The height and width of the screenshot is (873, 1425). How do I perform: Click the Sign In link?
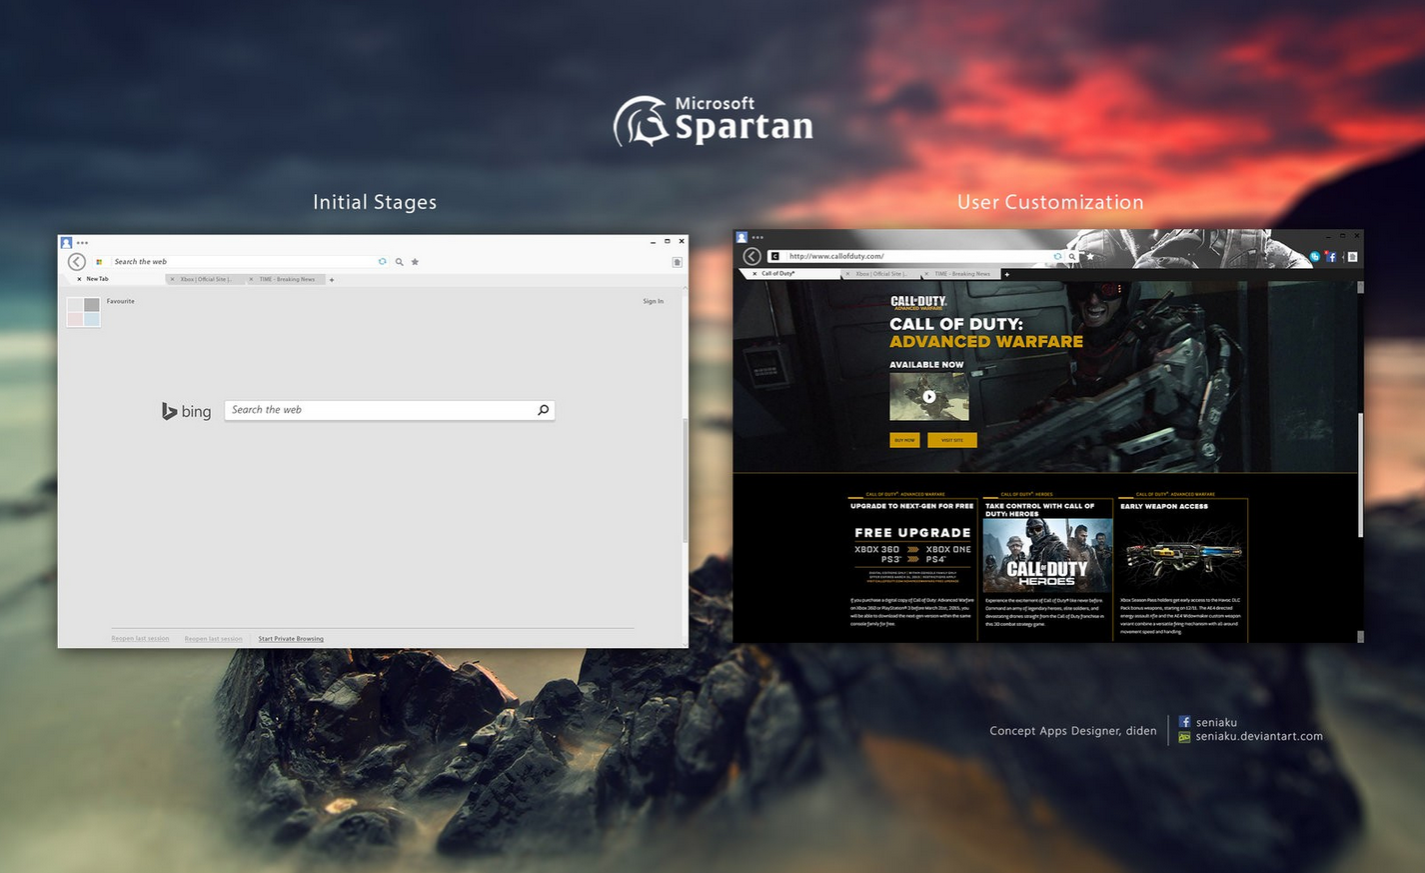point(653,301)
